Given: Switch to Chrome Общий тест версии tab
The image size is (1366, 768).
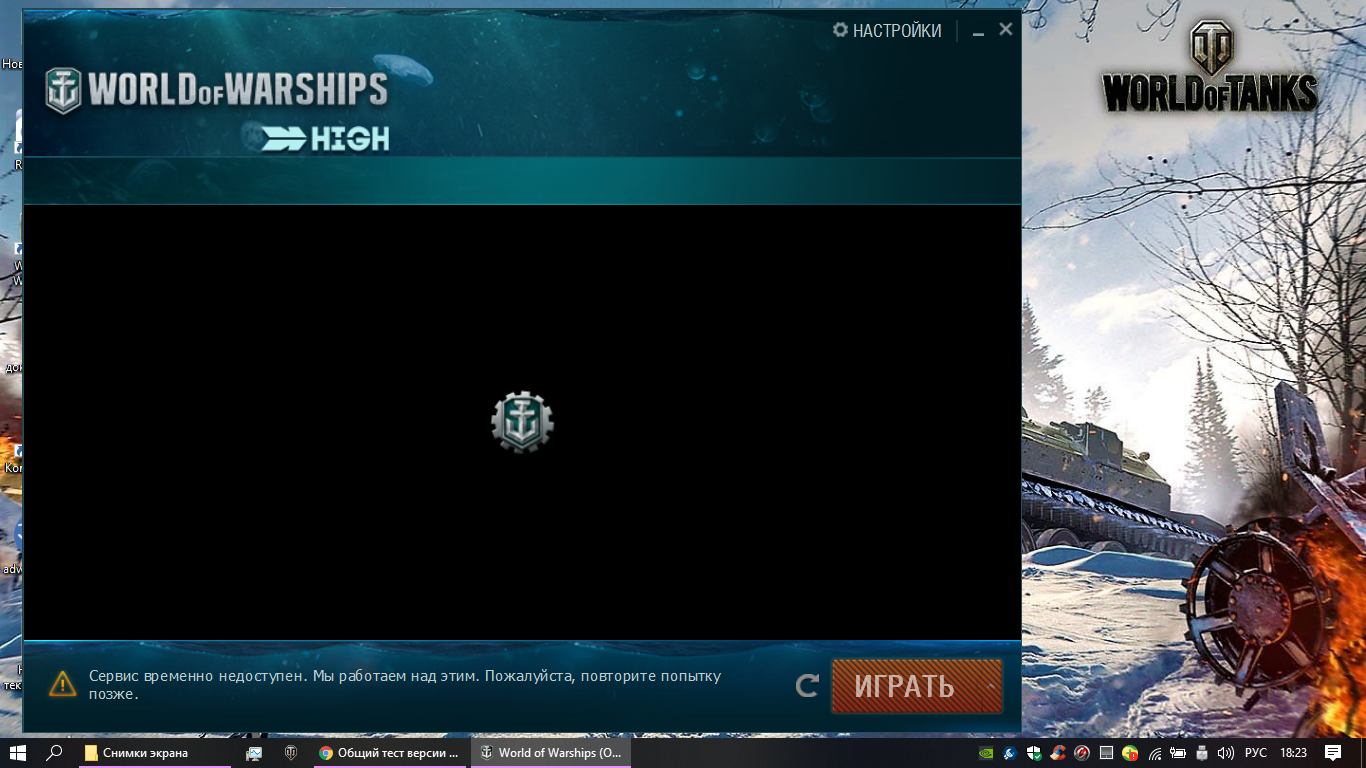Looking at the screenshot, I should tap(390, 753).
